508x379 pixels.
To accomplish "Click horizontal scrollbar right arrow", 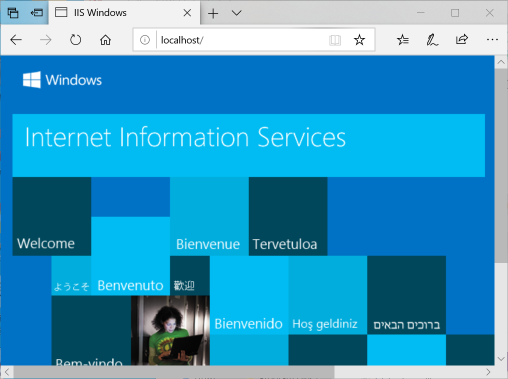I will [488, 372].
